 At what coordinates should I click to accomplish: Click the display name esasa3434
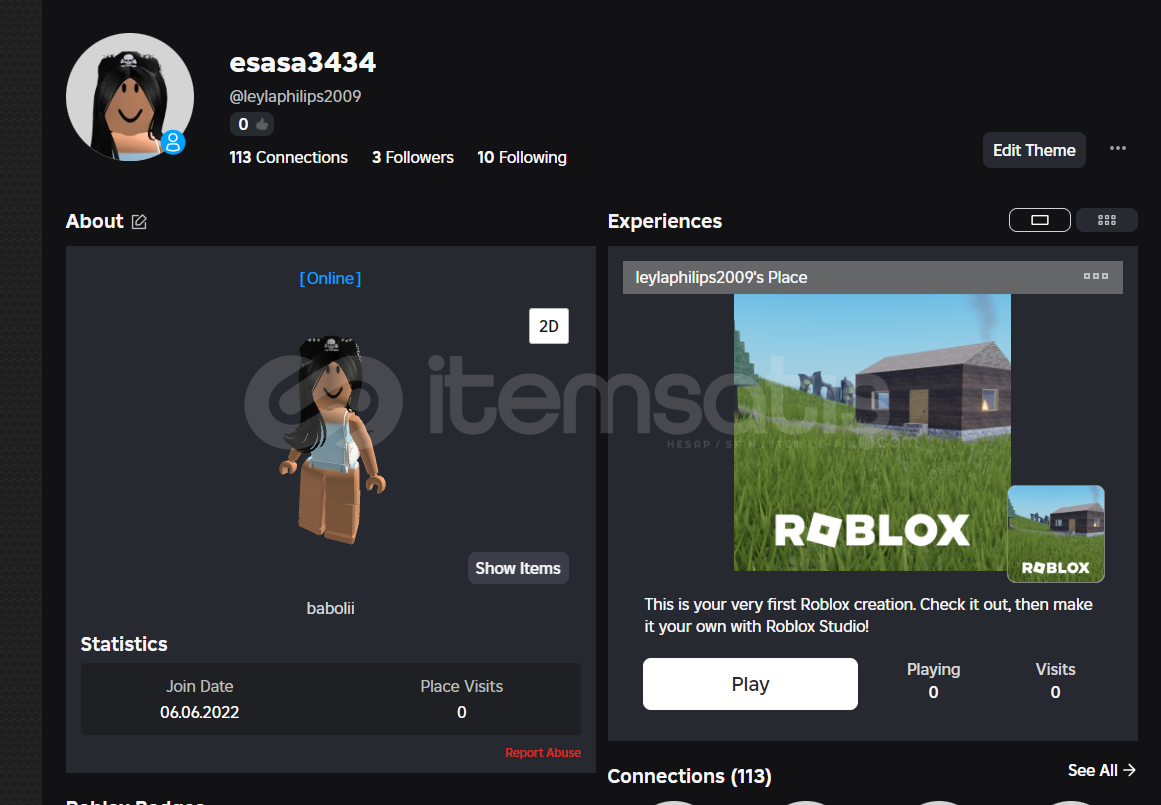(302, 62)
